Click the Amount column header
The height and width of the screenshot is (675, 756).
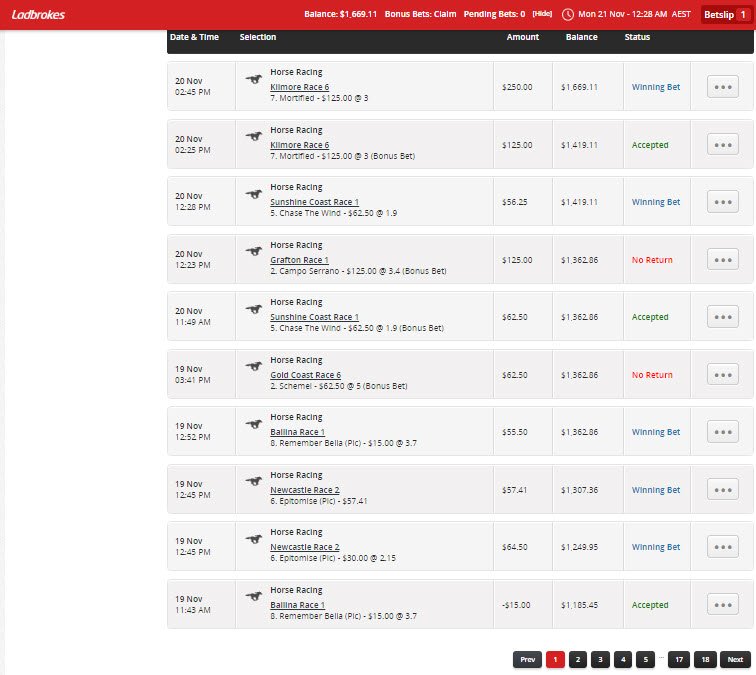(523, 37)
